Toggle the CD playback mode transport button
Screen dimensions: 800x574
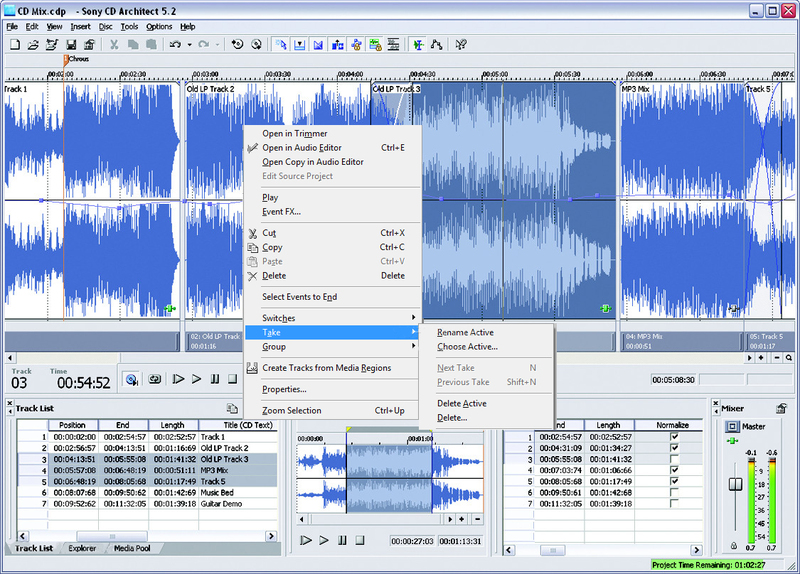click(x=132, y=379)
